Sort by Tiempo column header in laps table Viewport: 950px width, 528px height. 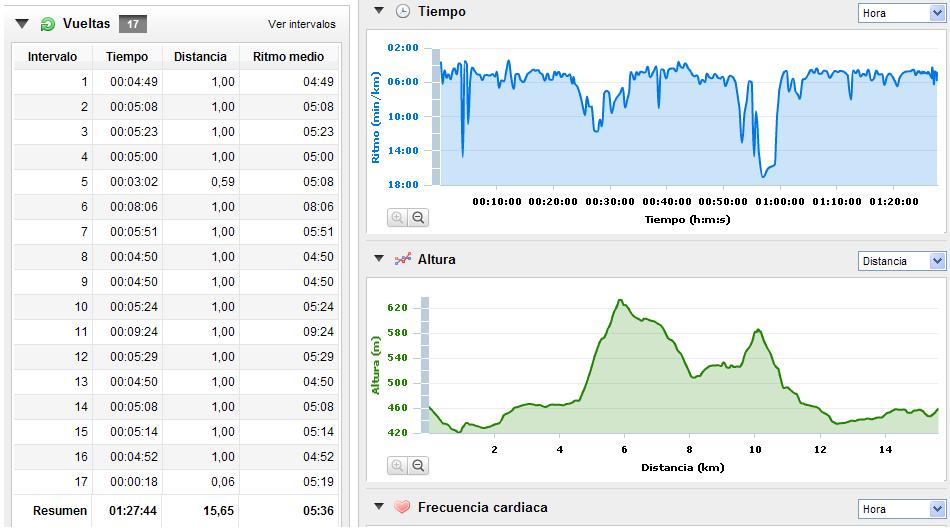(x=127, y=56)
